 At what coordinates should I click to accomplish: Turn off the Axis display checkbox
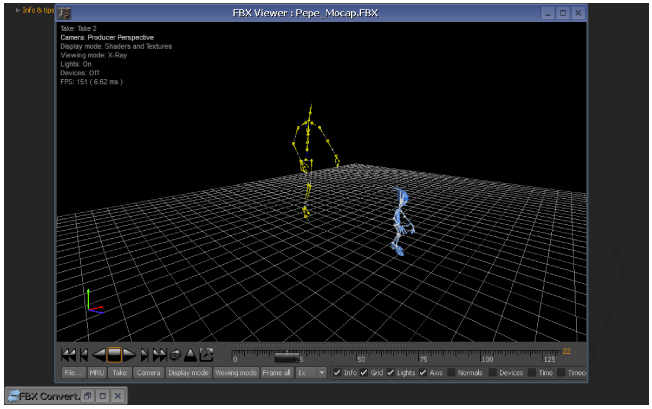point(423,372)
